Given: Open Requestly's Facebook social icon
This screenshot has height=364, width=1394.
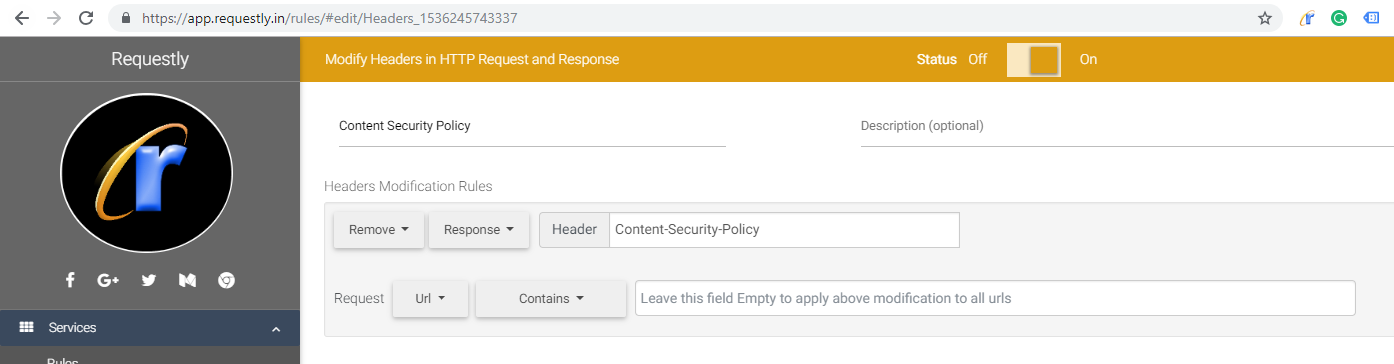Looking at the screenshot, I should pos(70,280).
